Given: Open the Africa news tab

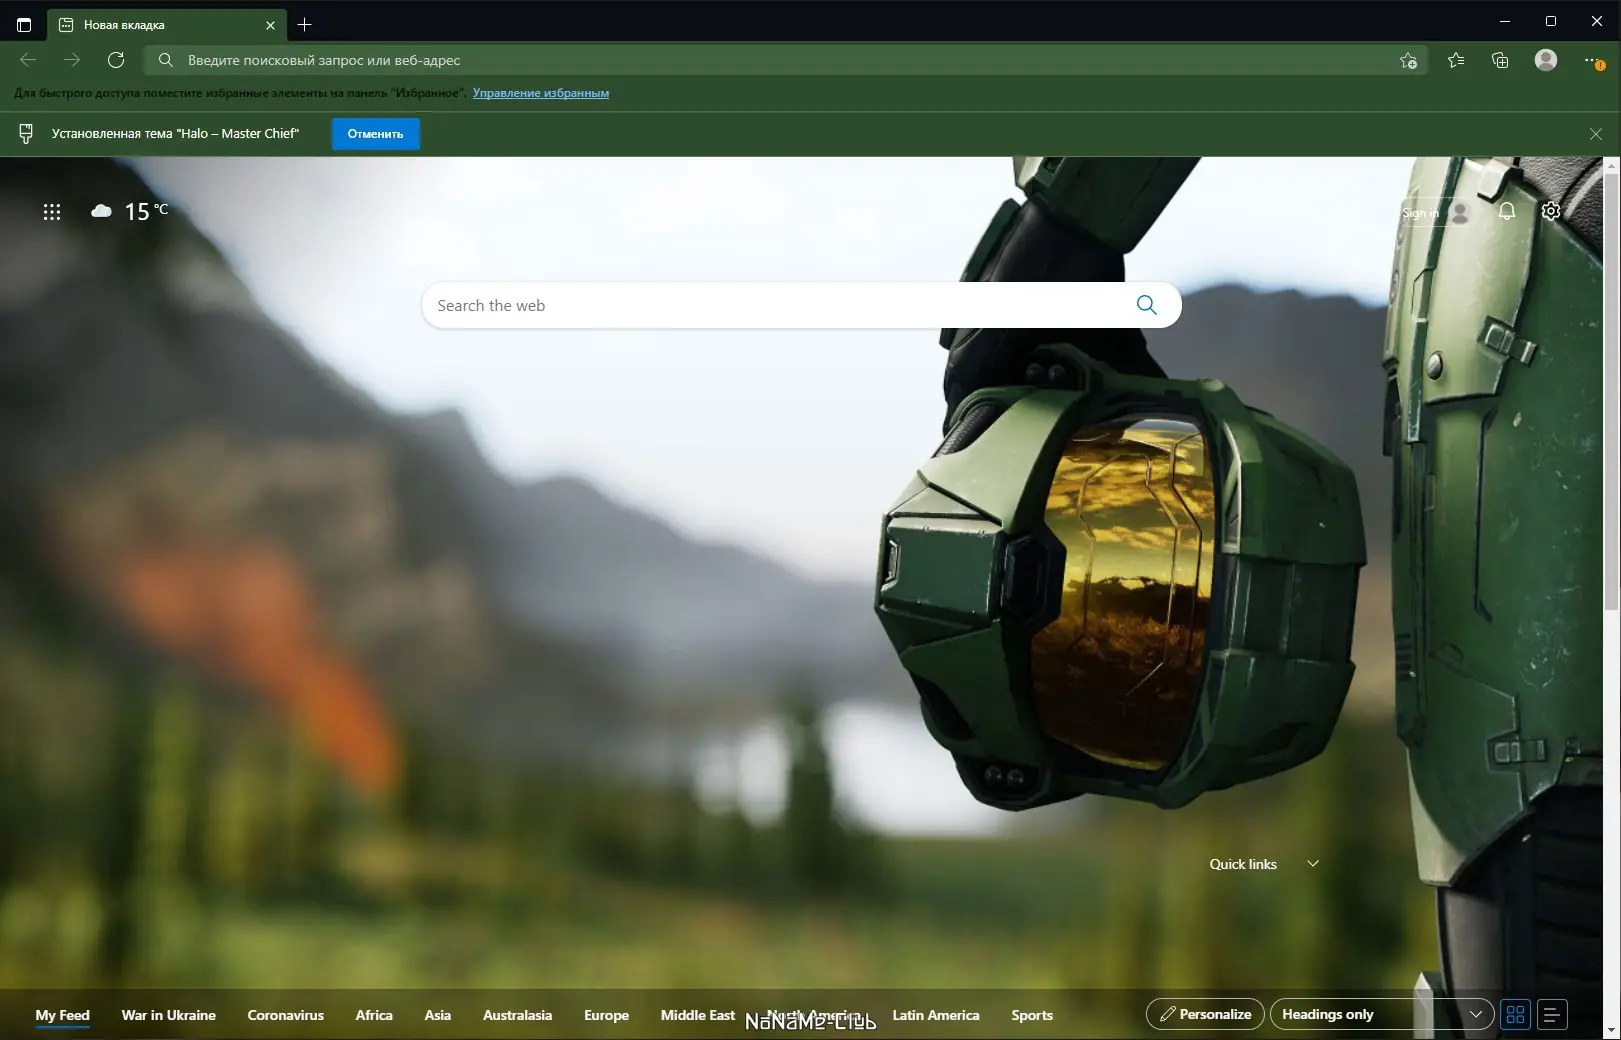Looking at the screenshot, I should (374, 1015).
